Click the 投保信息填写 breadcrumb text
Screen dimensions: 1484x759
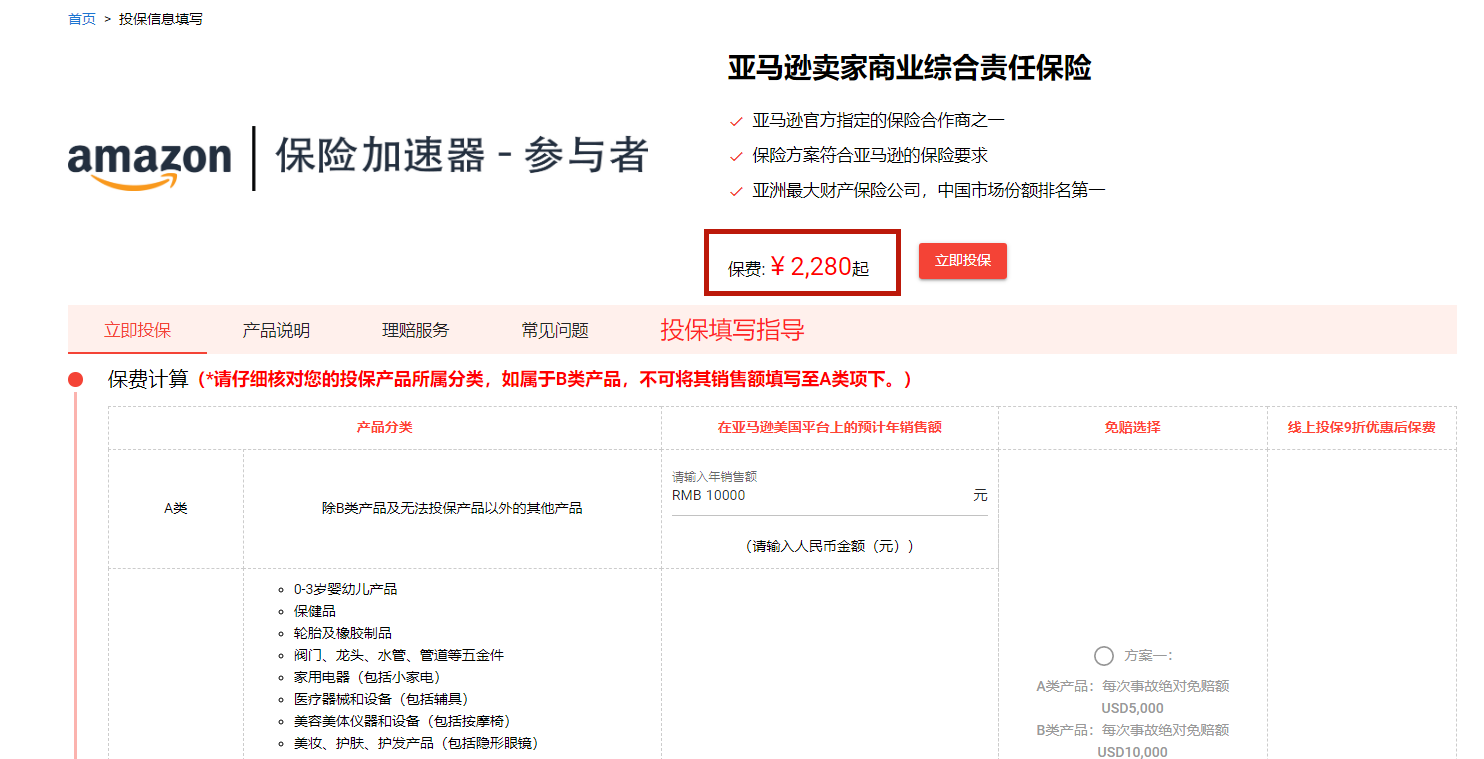[x=161, y=19]
